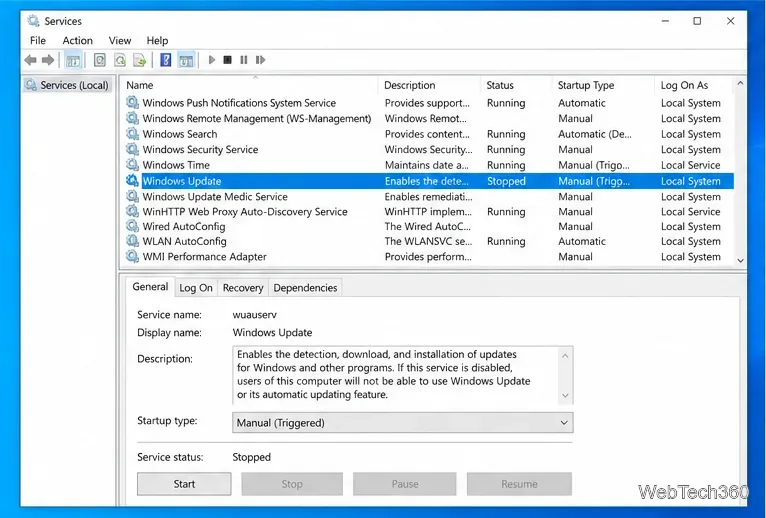
Task: Open the View menu
Action: 120,41
